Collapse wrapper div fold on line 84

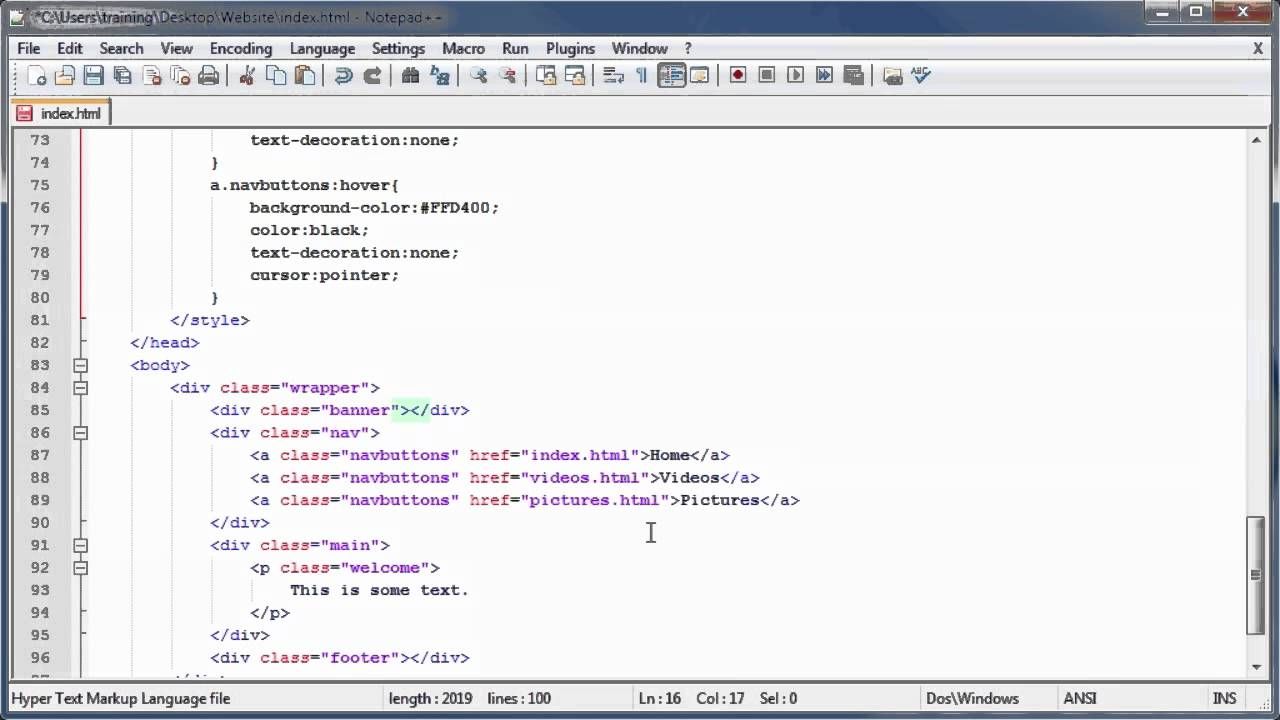coord(80,388)
